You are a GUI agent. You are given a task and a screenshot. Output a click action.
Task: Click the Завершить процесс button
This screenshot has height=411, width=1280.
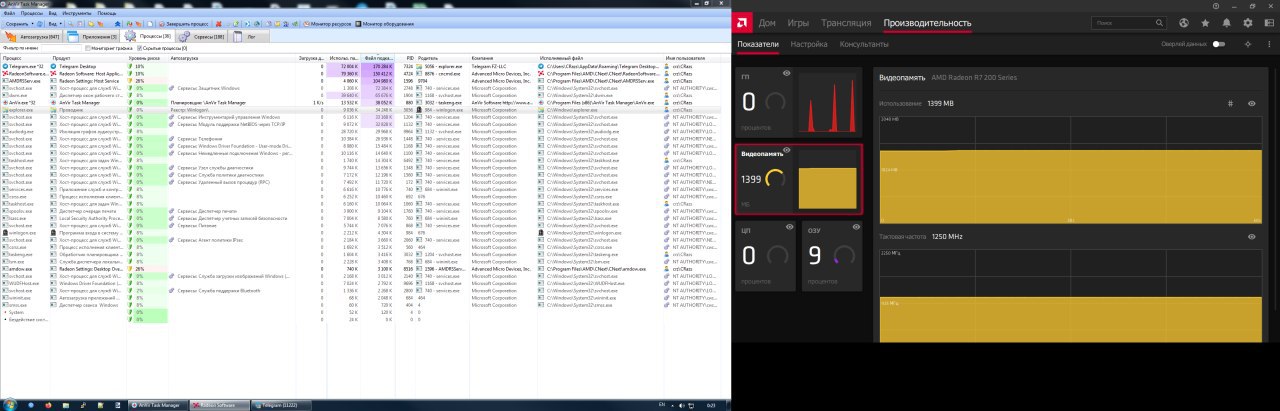pos(183,23)
